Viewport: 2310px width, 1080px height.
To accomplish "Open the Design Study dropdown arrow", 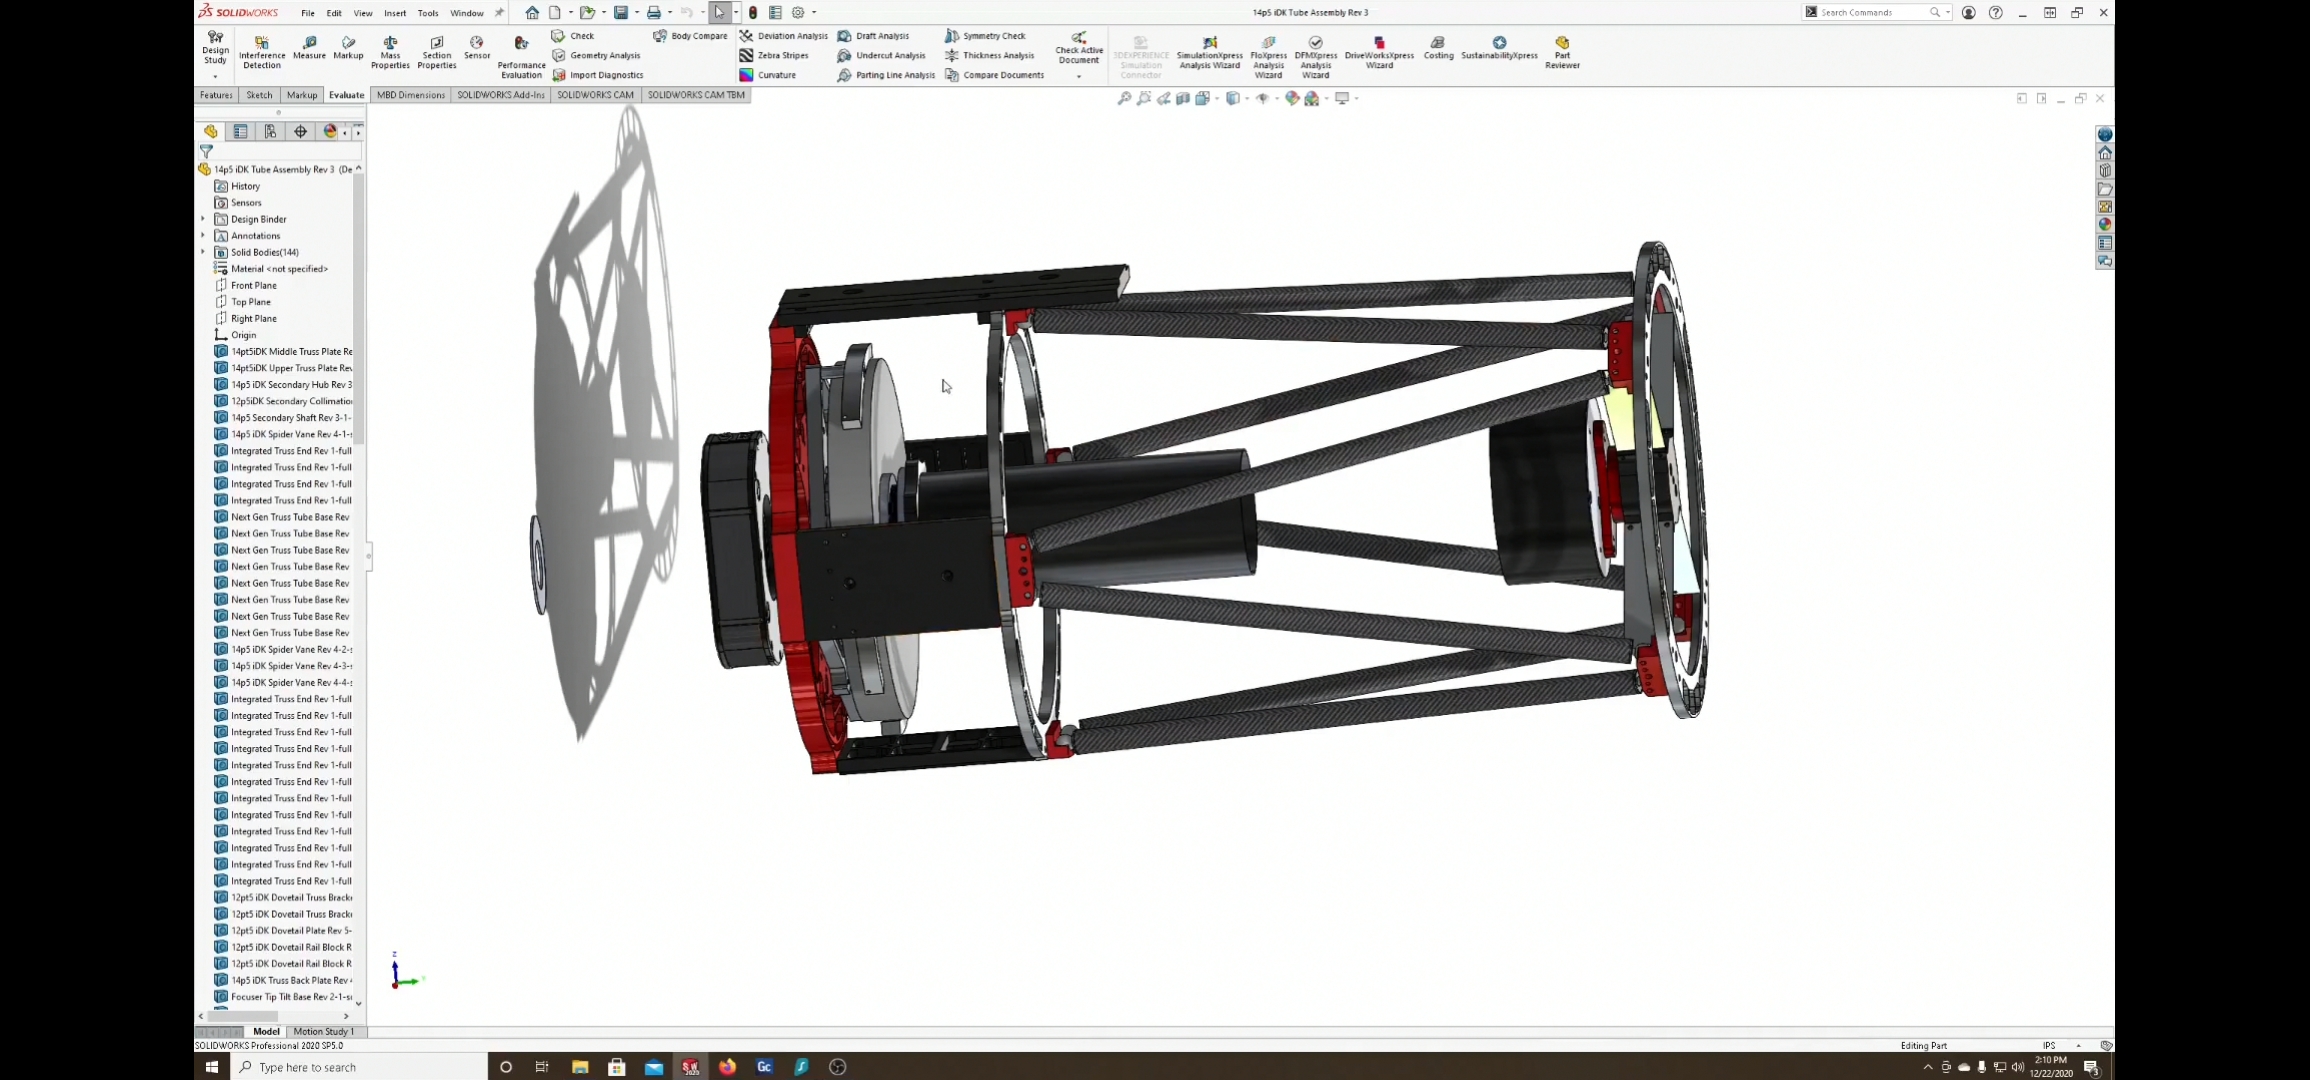I will pyautogui.click(x=215, y=77).
